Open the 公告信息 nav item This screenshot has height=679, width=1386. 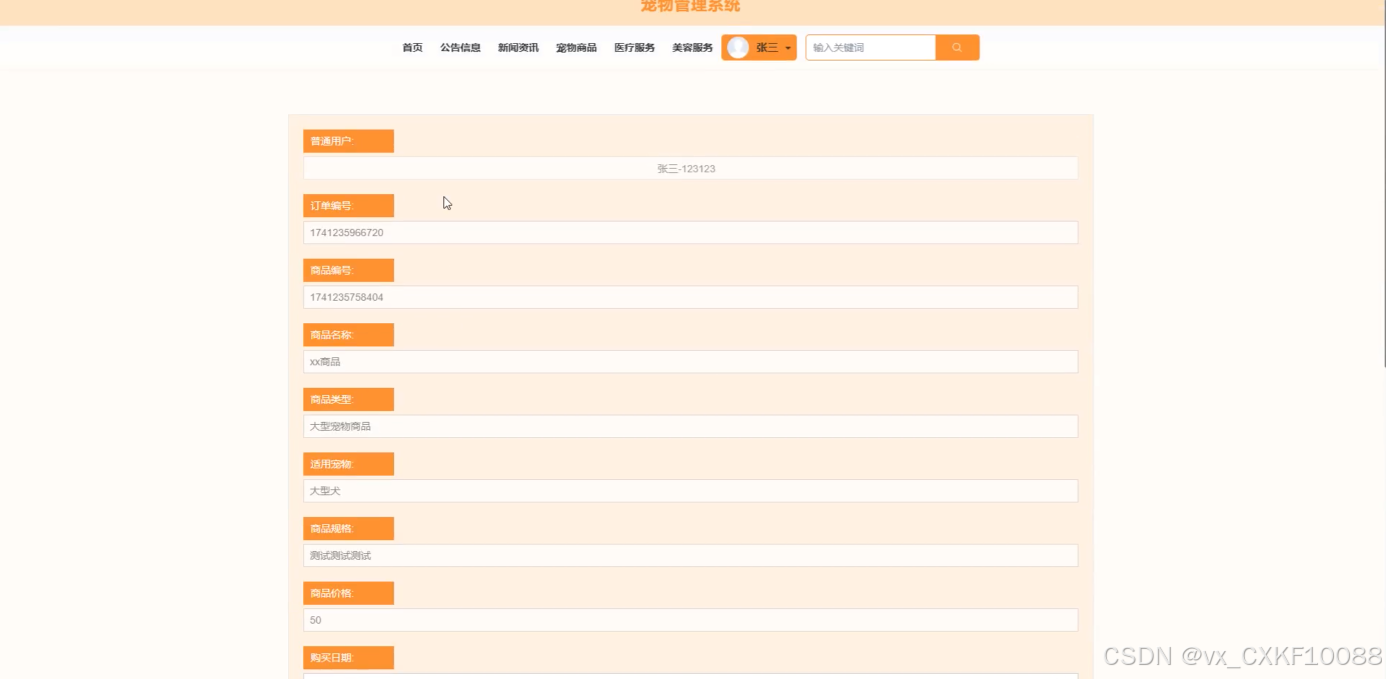[460, 47]
